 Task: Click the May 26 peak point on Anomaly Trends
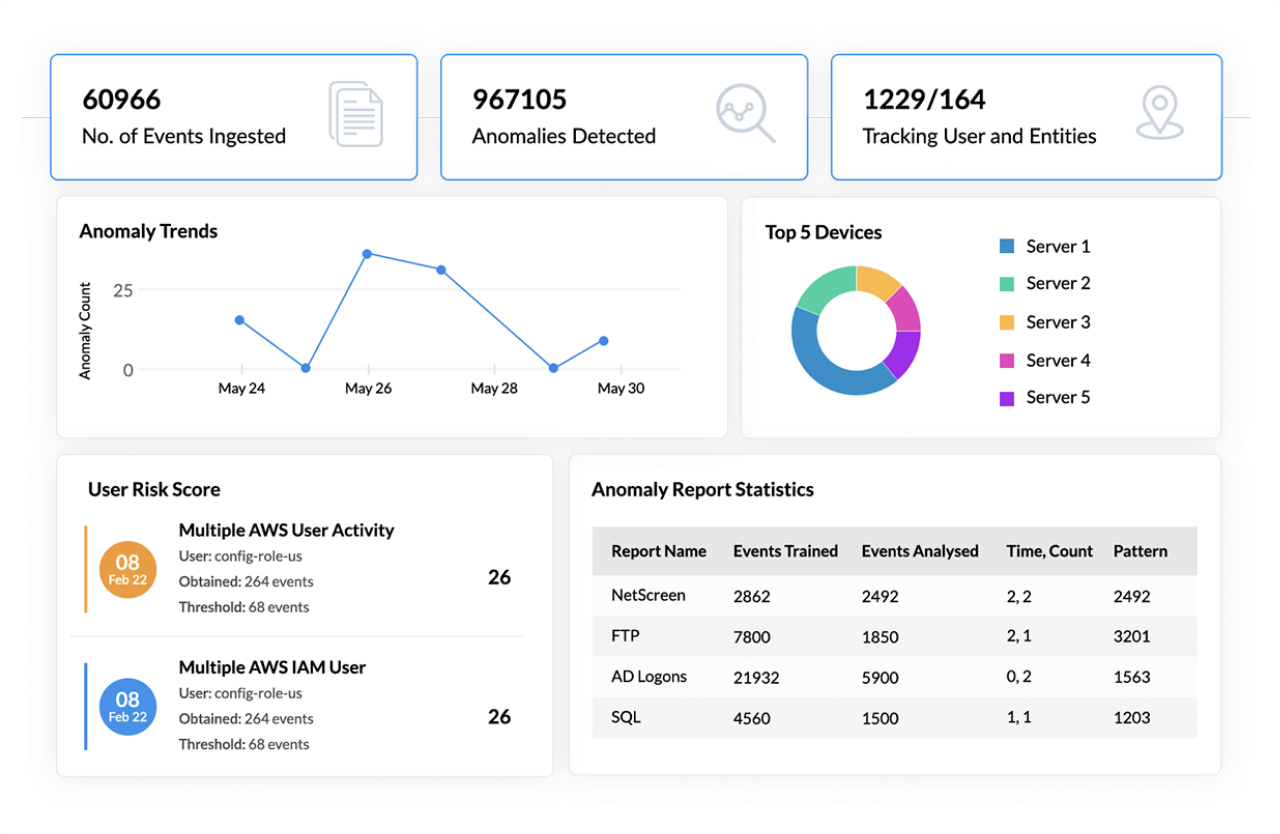(x=368, y=254)
